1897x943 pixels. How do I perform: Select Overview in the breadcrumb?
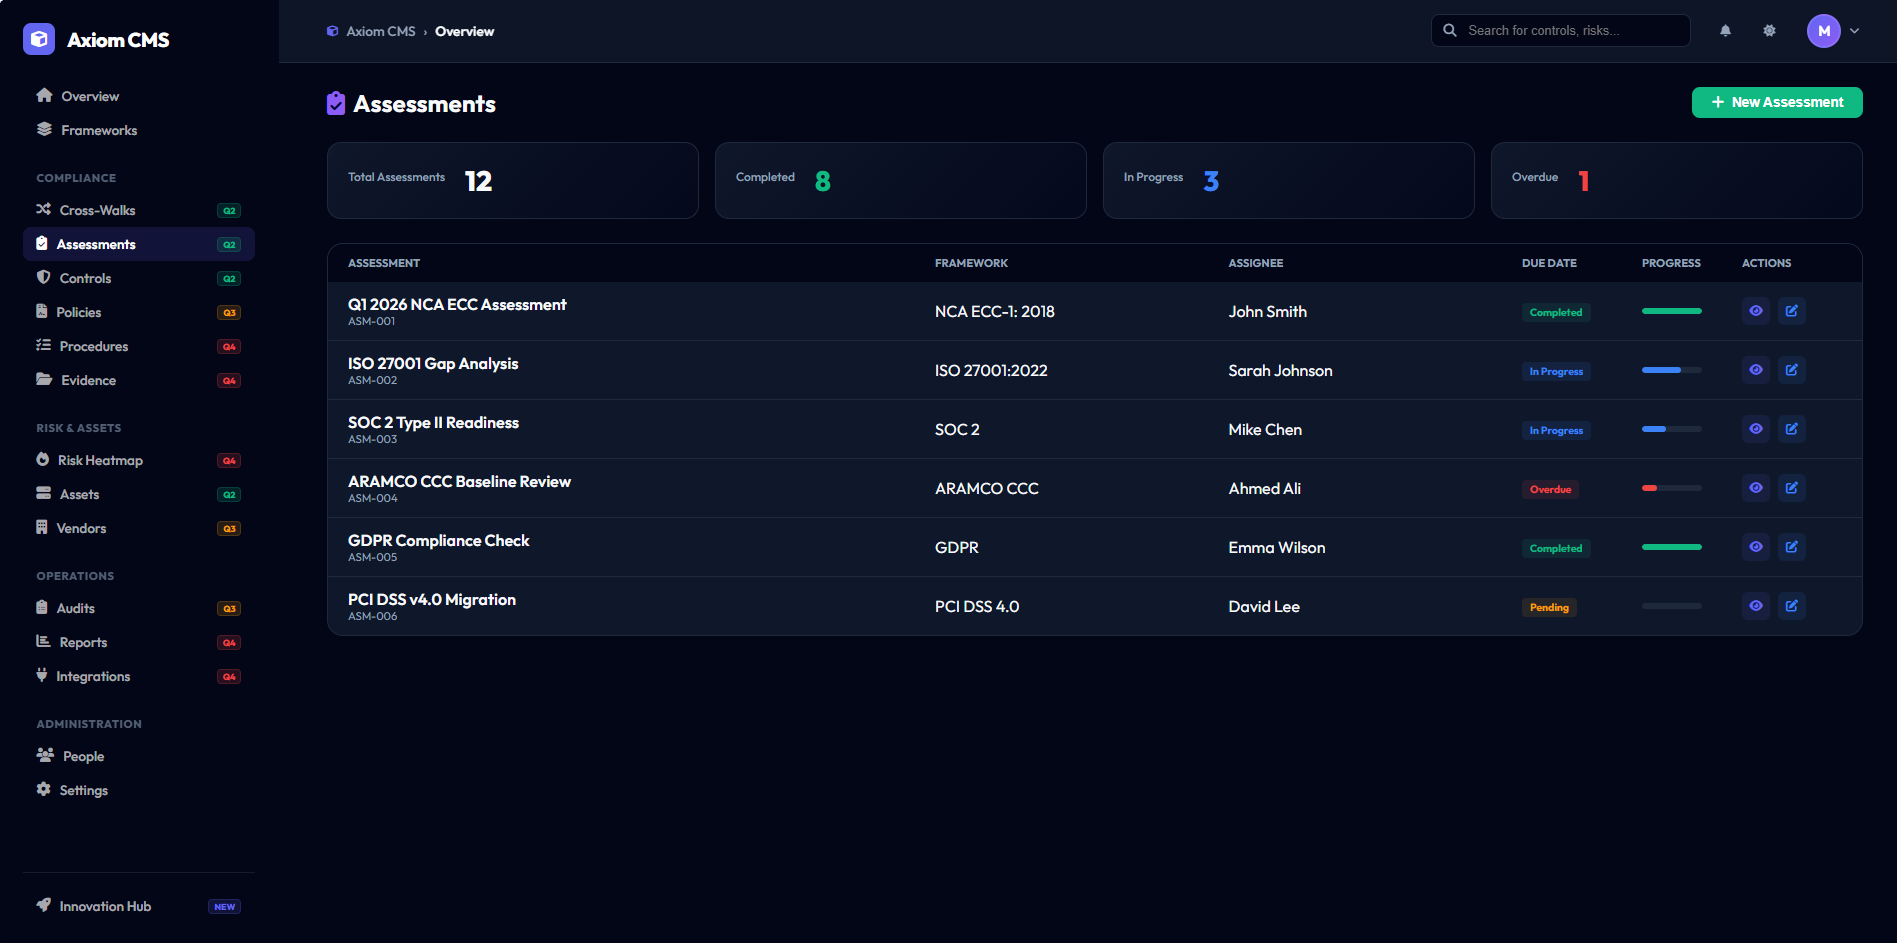coord(464,31)
